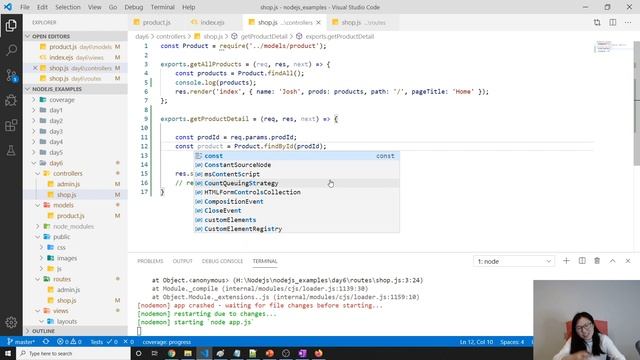Split the terminal panel
This screenshot has width=640, height=360.
point(582,261)
